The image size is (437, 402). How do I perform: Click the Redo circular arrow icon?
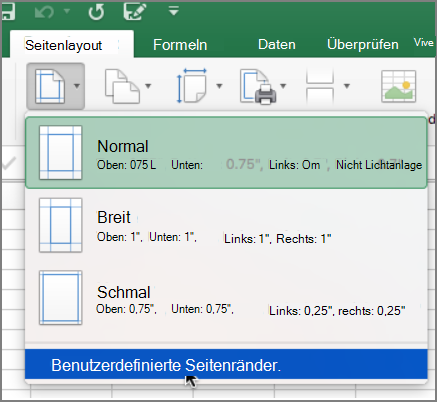pos(96,12)
